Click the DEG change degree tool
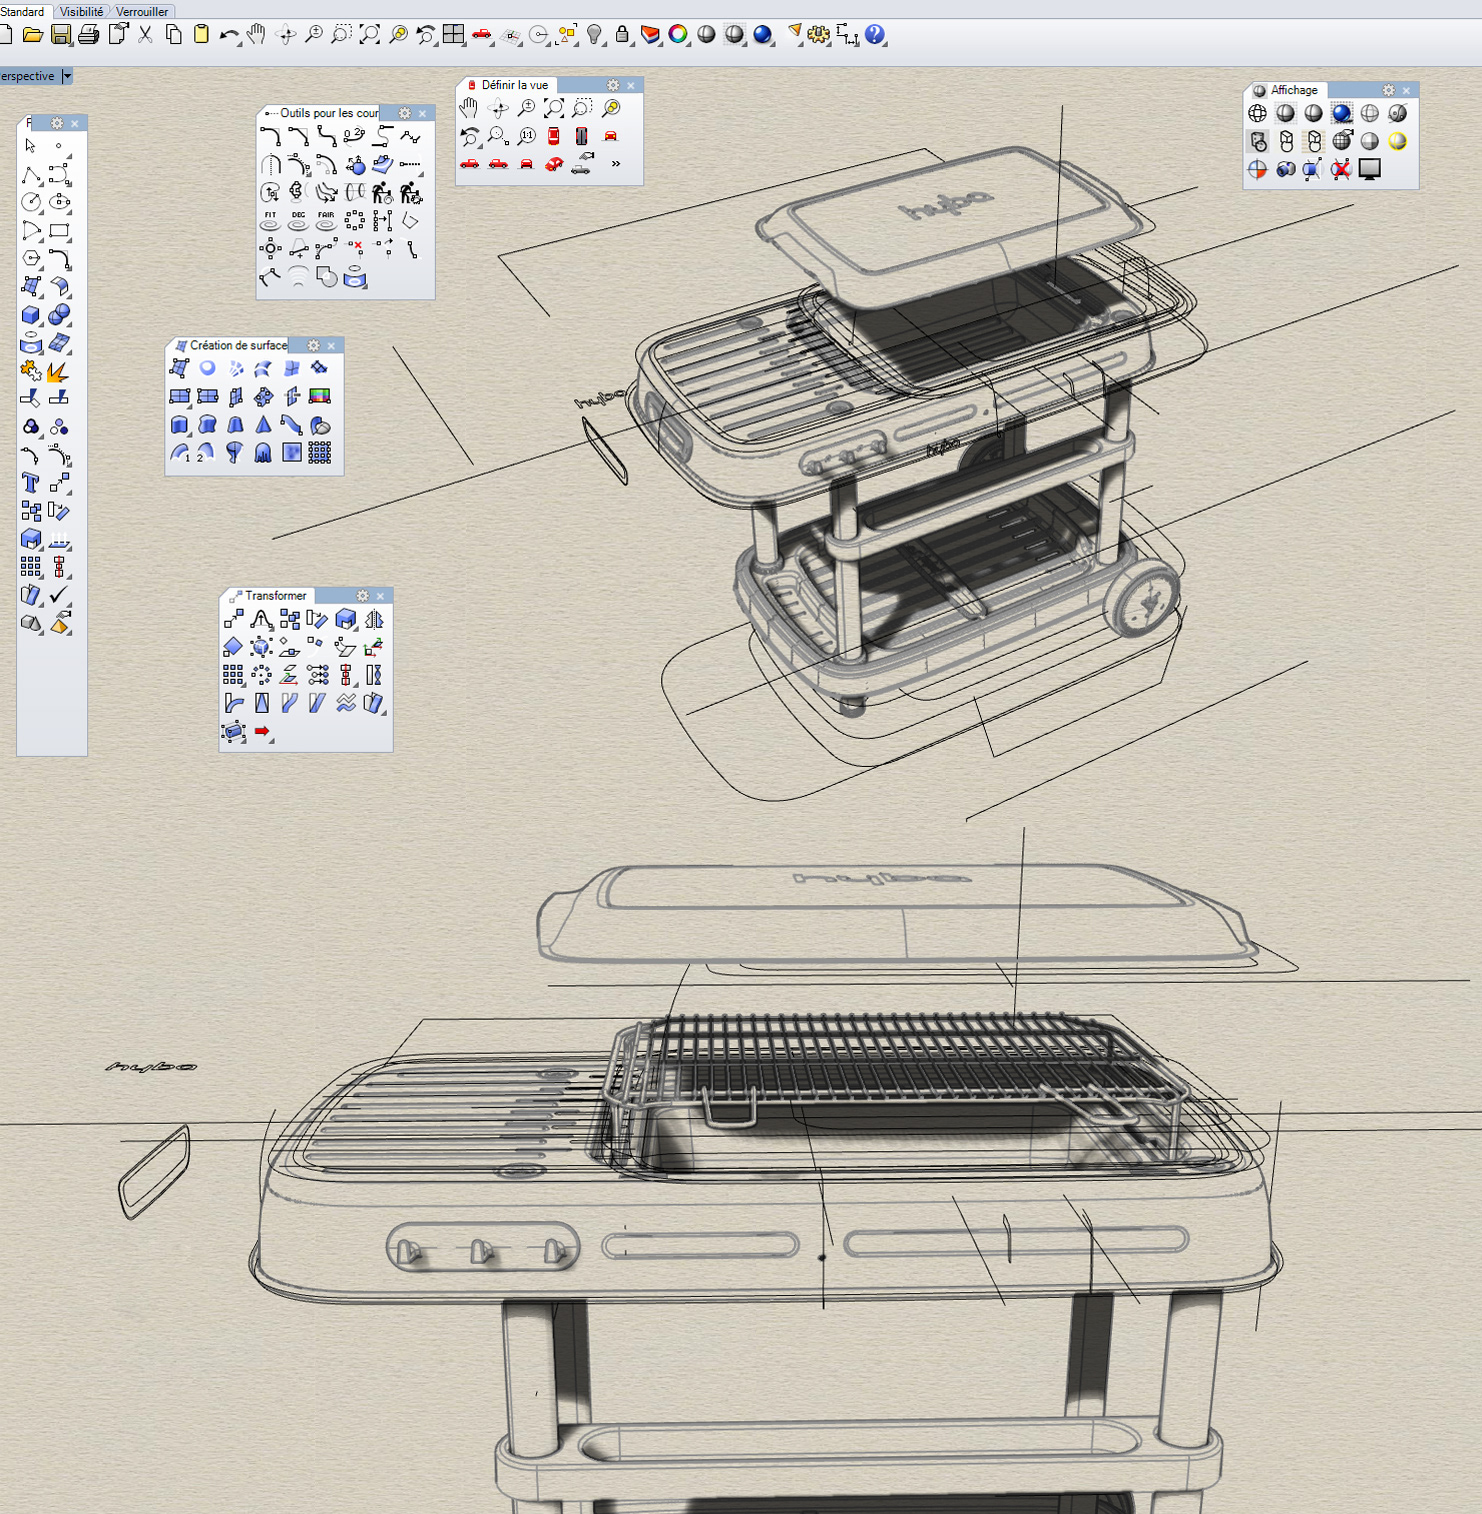This screenshot has width=1482, height=1514. point(298,220)
